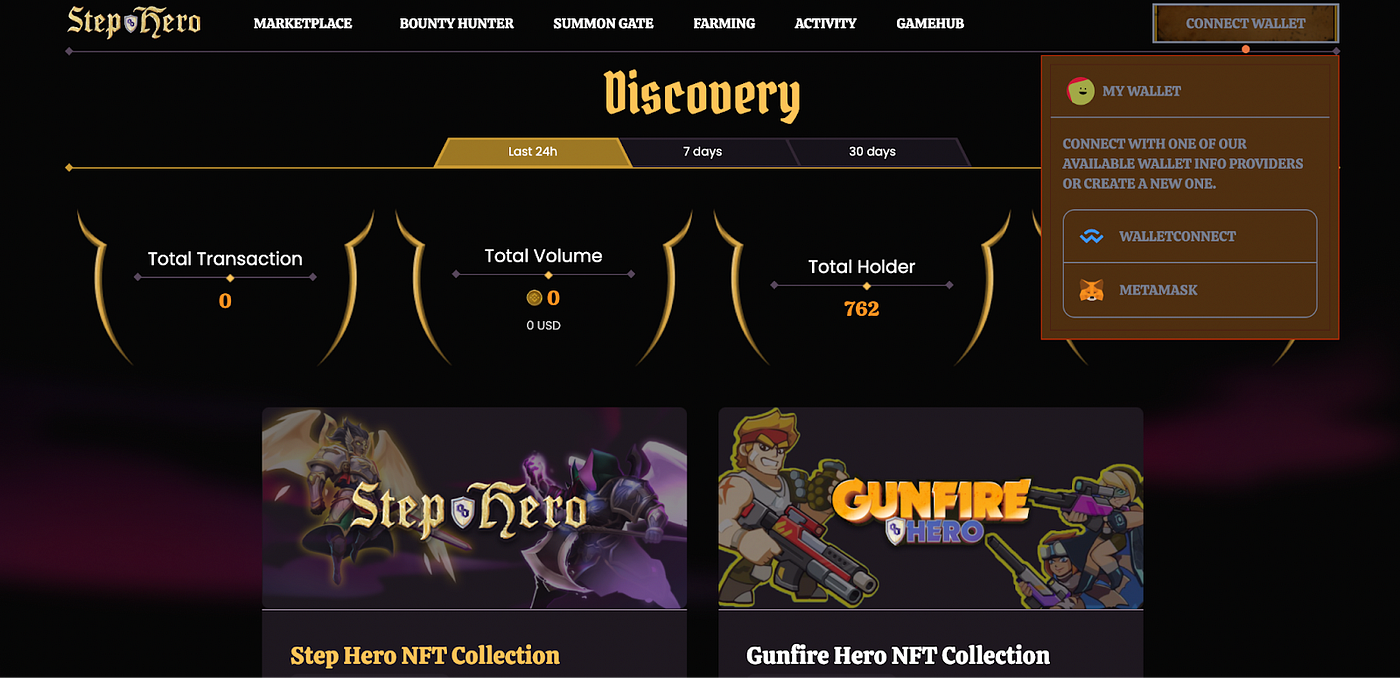Switch to the 30 days tab

(872, 152)
